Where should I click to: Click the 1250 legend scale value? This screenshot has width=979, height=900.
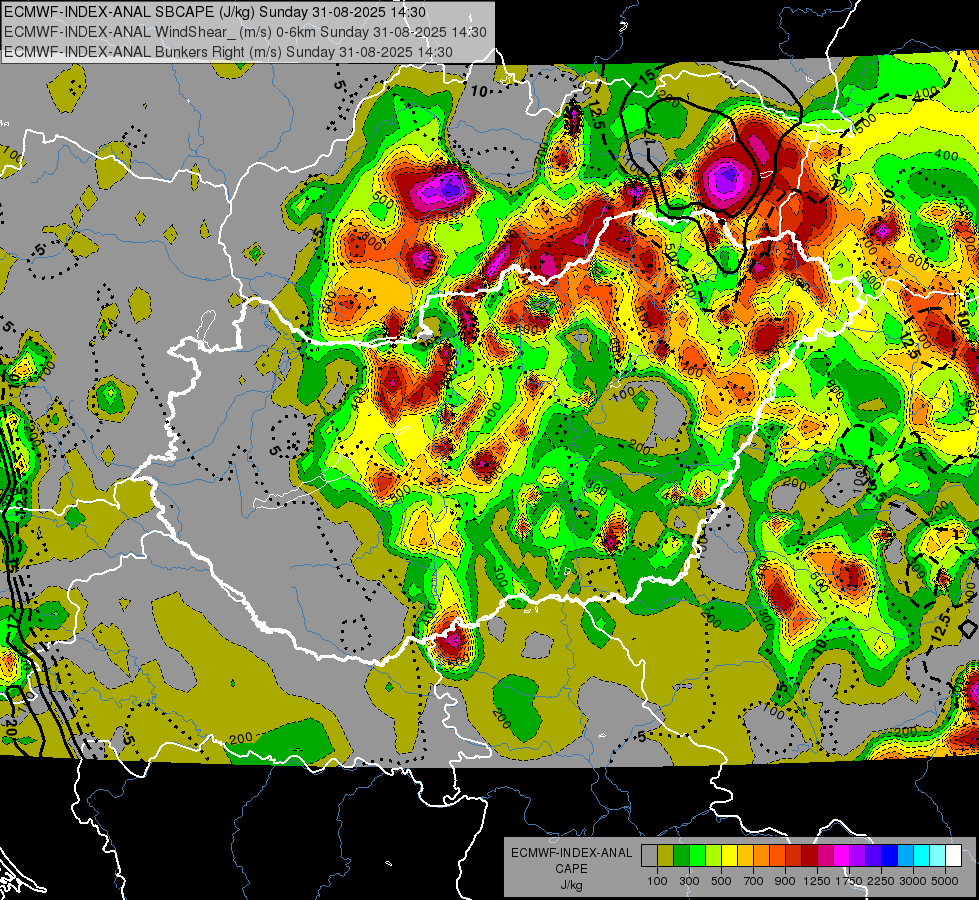(817, 881)
